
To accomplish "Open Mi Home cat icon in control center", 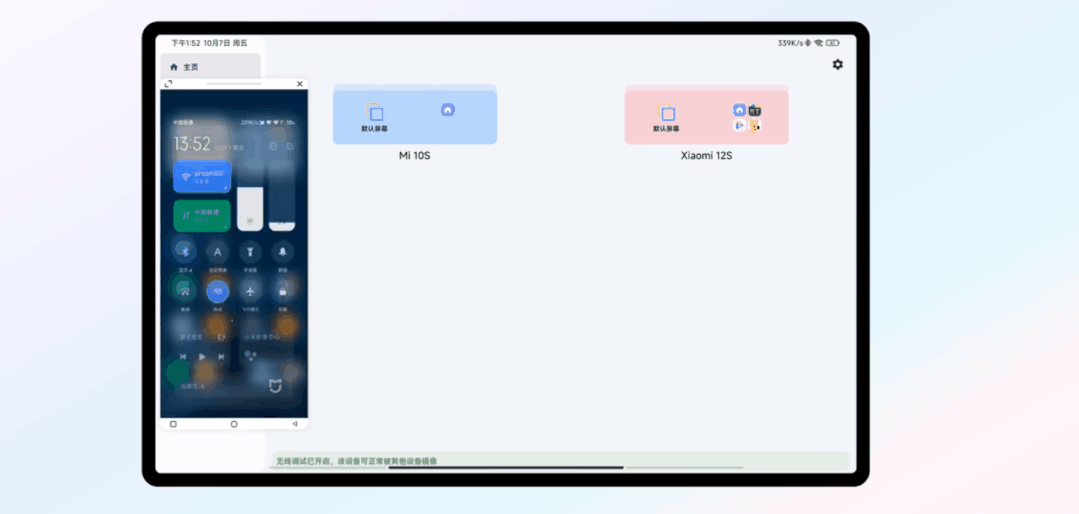I will click(x=275, y=386).
